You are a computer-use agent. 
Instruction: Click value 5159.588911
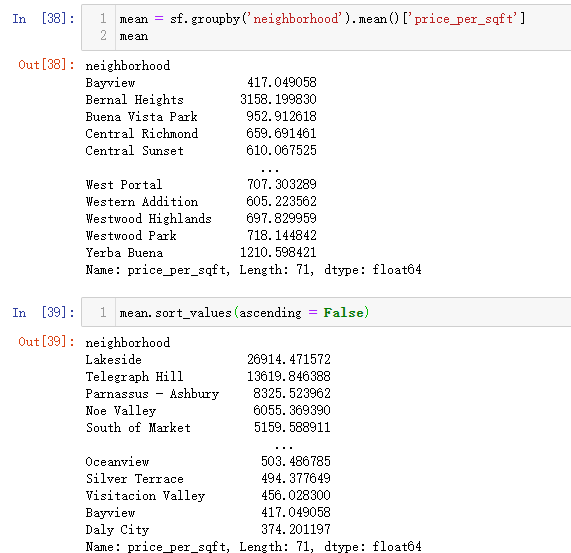tap(292, 427)
